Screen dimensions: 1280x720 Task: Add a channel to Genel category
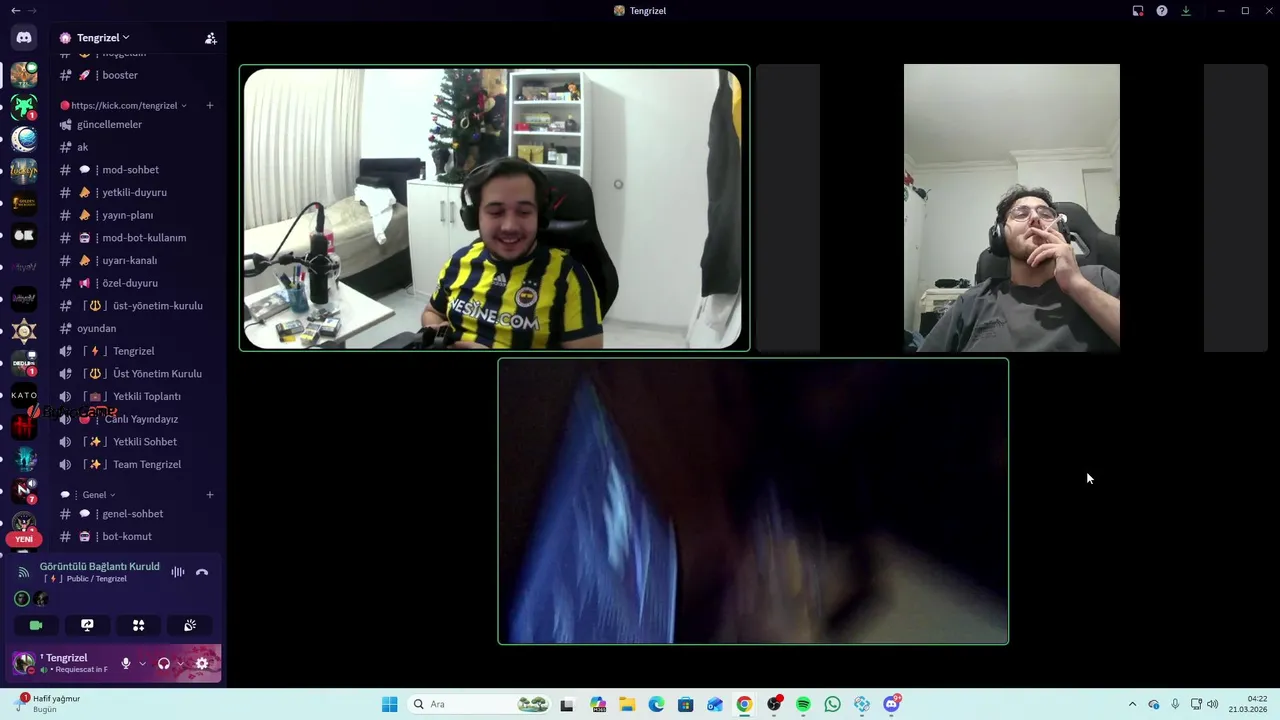pyautogui.click(x=210, y=494)
